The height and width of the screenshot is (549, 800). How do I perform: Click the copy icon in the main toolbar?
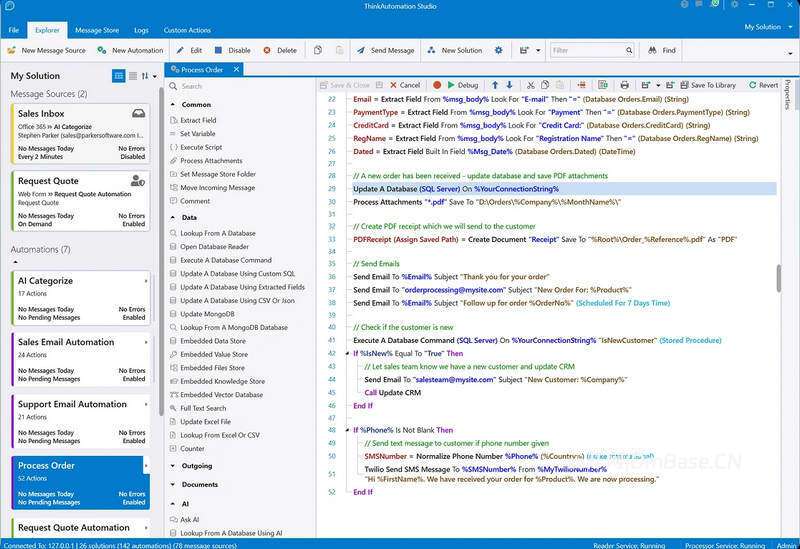(x=318, y=50)
